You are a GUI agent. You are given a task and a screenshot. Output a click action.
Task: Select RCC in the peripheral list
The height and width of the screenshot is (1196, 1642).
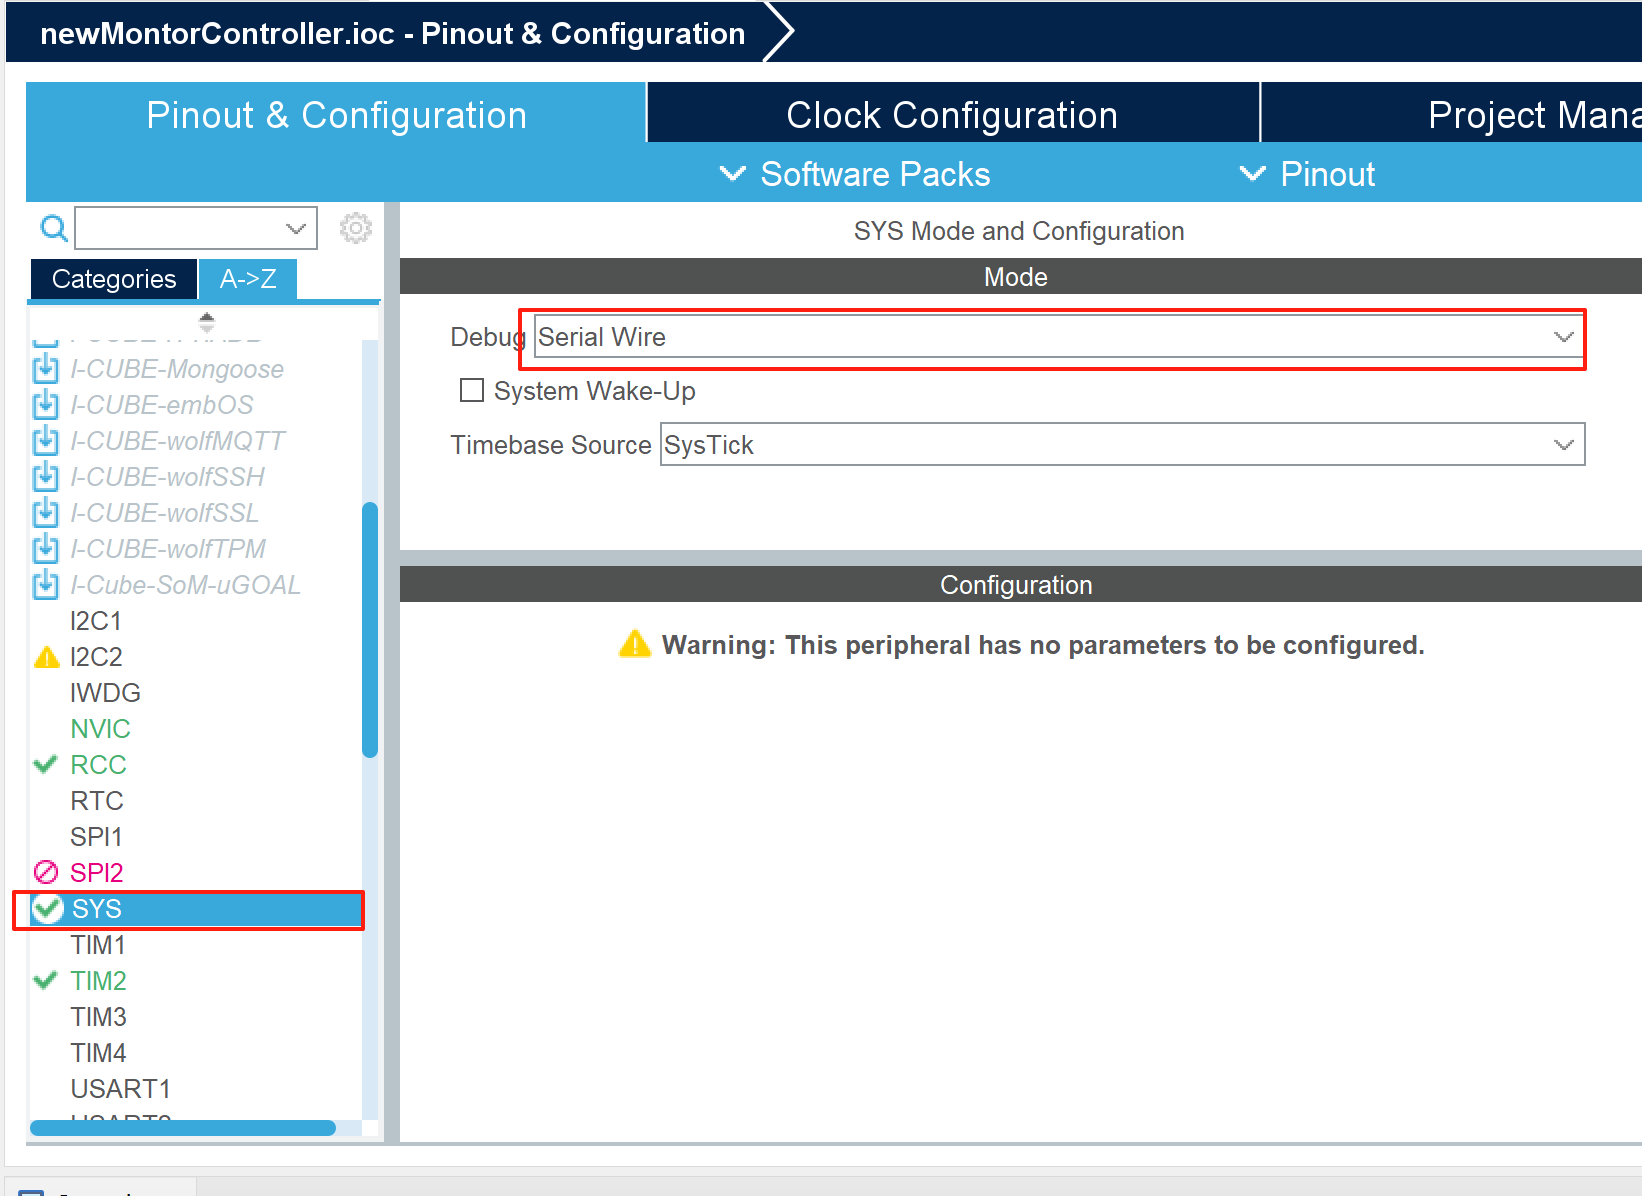(x=98, y=765)
